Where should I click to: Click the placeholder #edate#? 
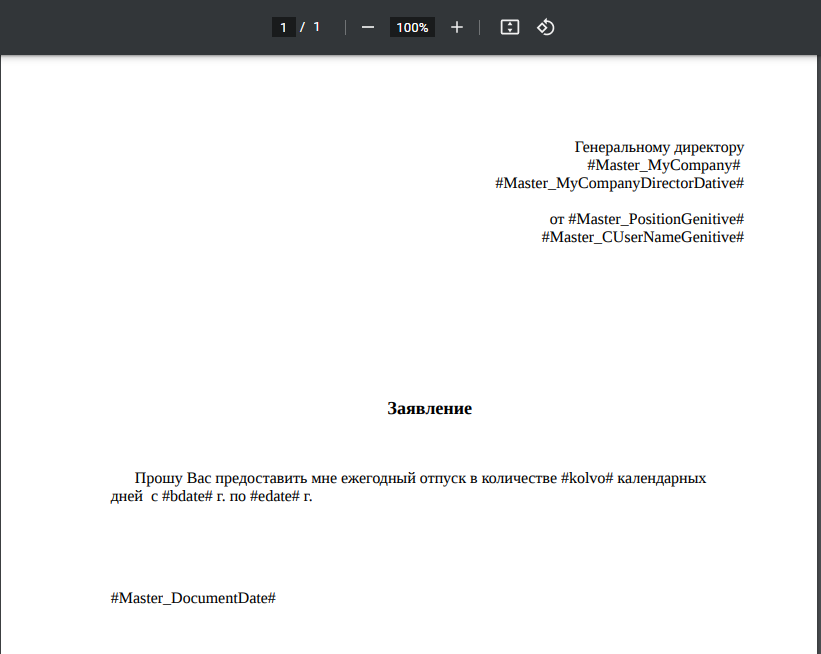pos(274,496)
